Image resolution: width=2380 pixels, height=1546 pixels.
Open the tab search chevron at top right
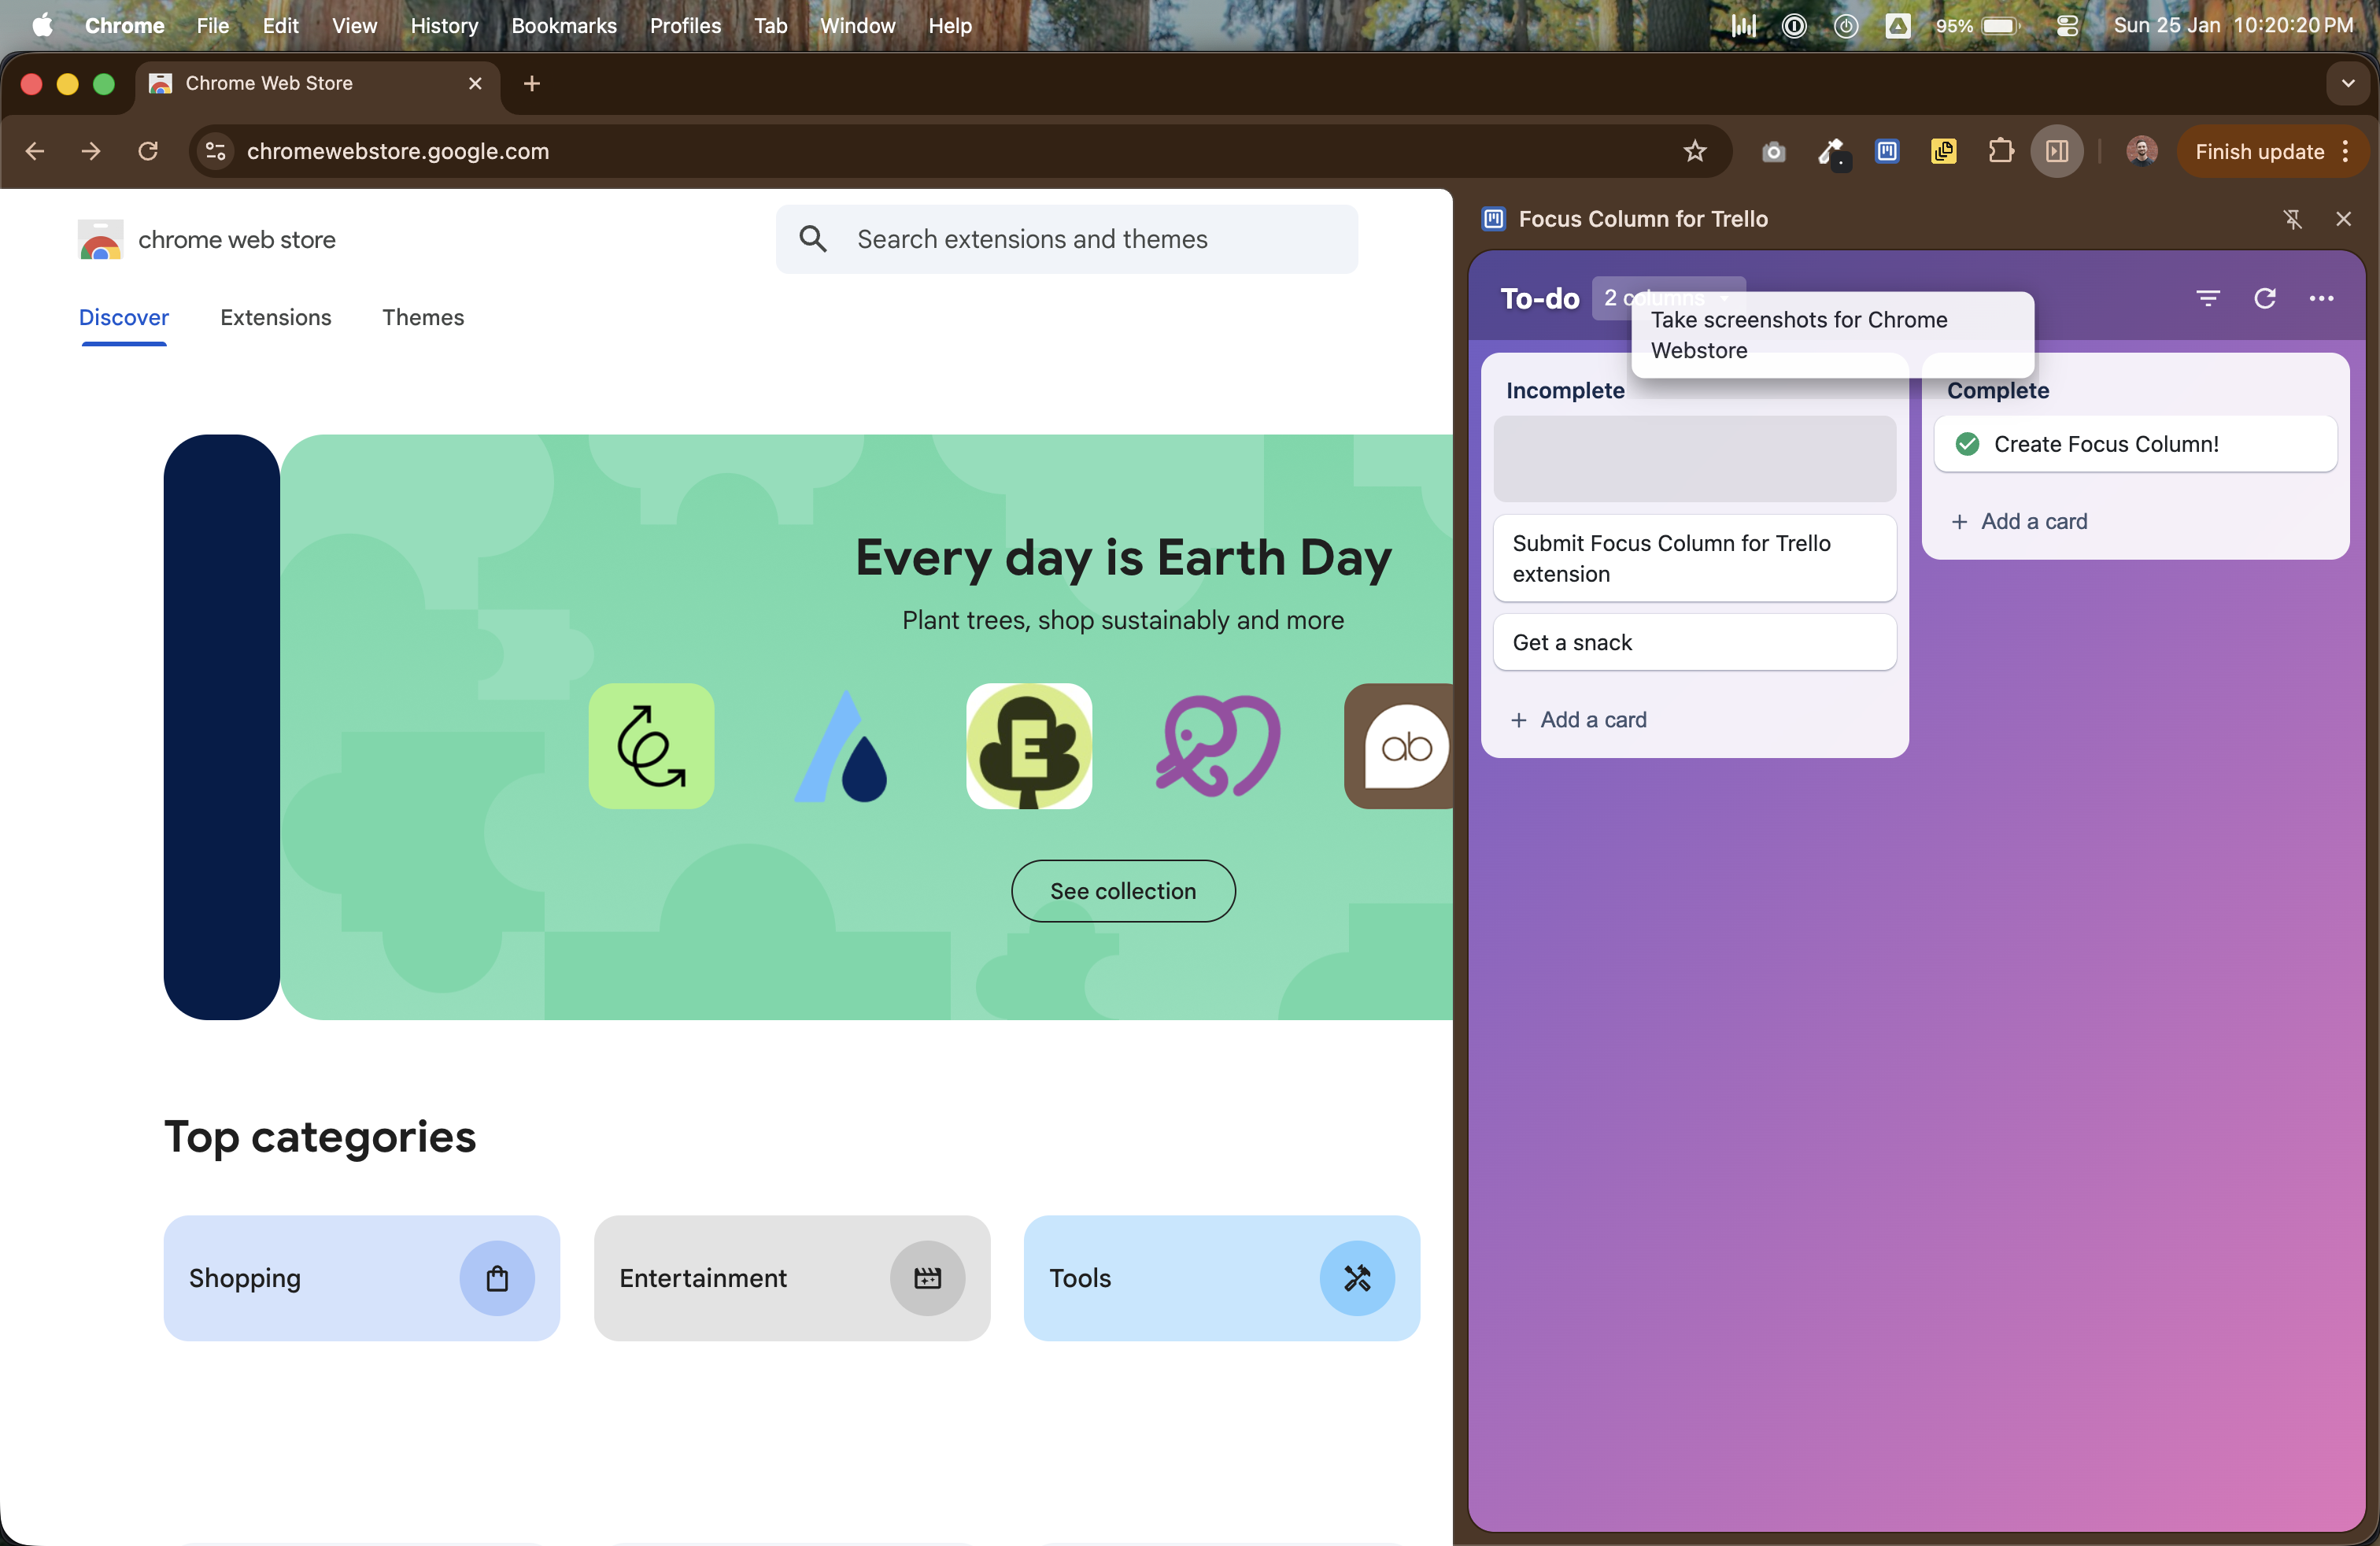[x=2346, y=84]
